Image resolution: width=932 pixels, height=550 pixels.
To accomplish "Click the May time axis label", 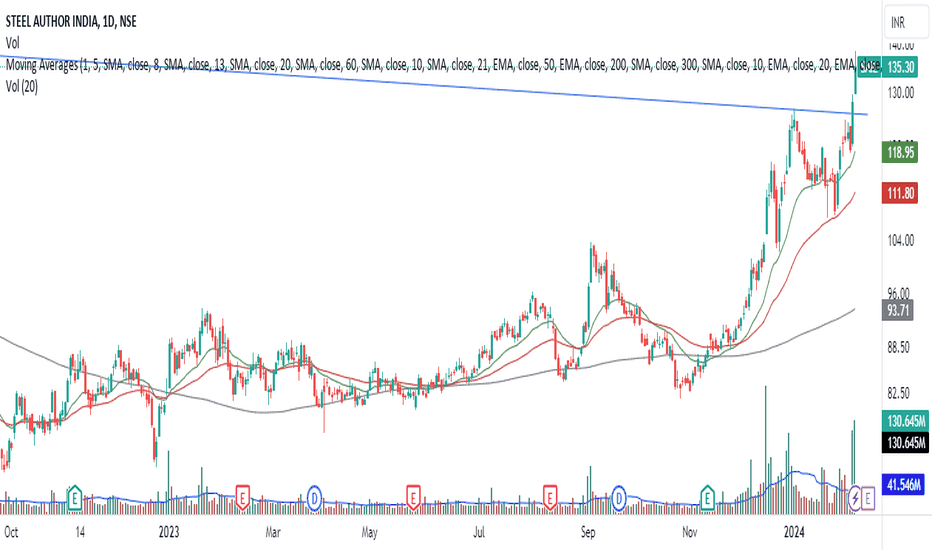I will (369, 532).
